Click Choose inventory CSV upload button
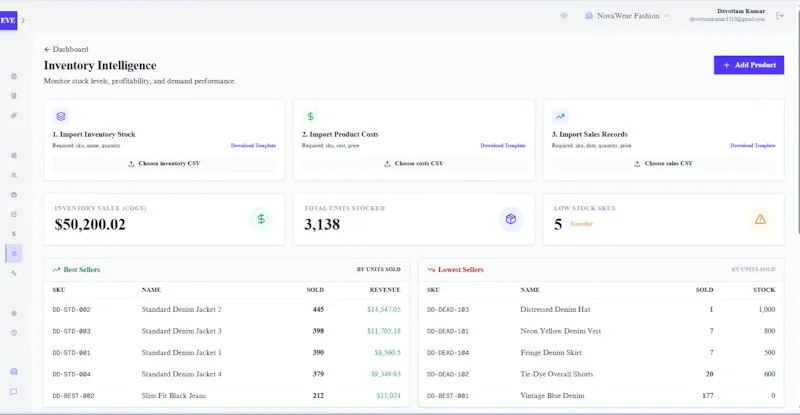Viewport: 800px width, 415px height. tap(164, 163)
